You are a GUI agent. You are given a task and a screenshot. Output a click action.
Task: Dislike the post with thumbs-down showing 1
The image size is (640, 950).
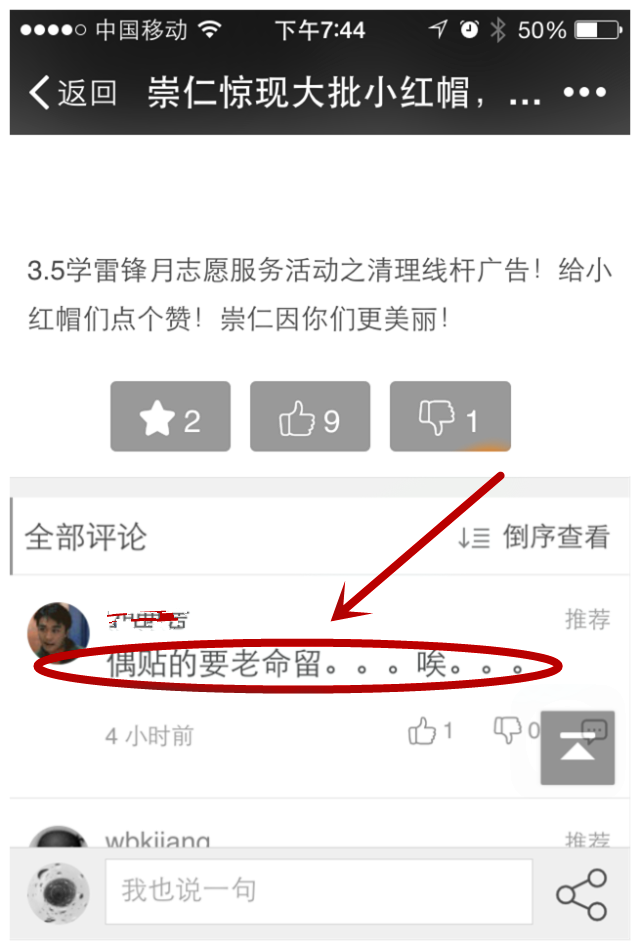pyautogui.click(x=450, y=416)
